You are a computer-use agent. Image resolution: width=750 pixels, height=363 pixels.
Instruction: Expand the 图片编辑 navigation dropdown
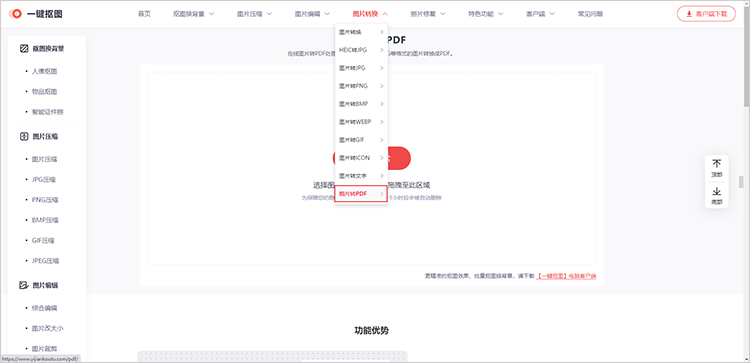click(x=312, y=14)
